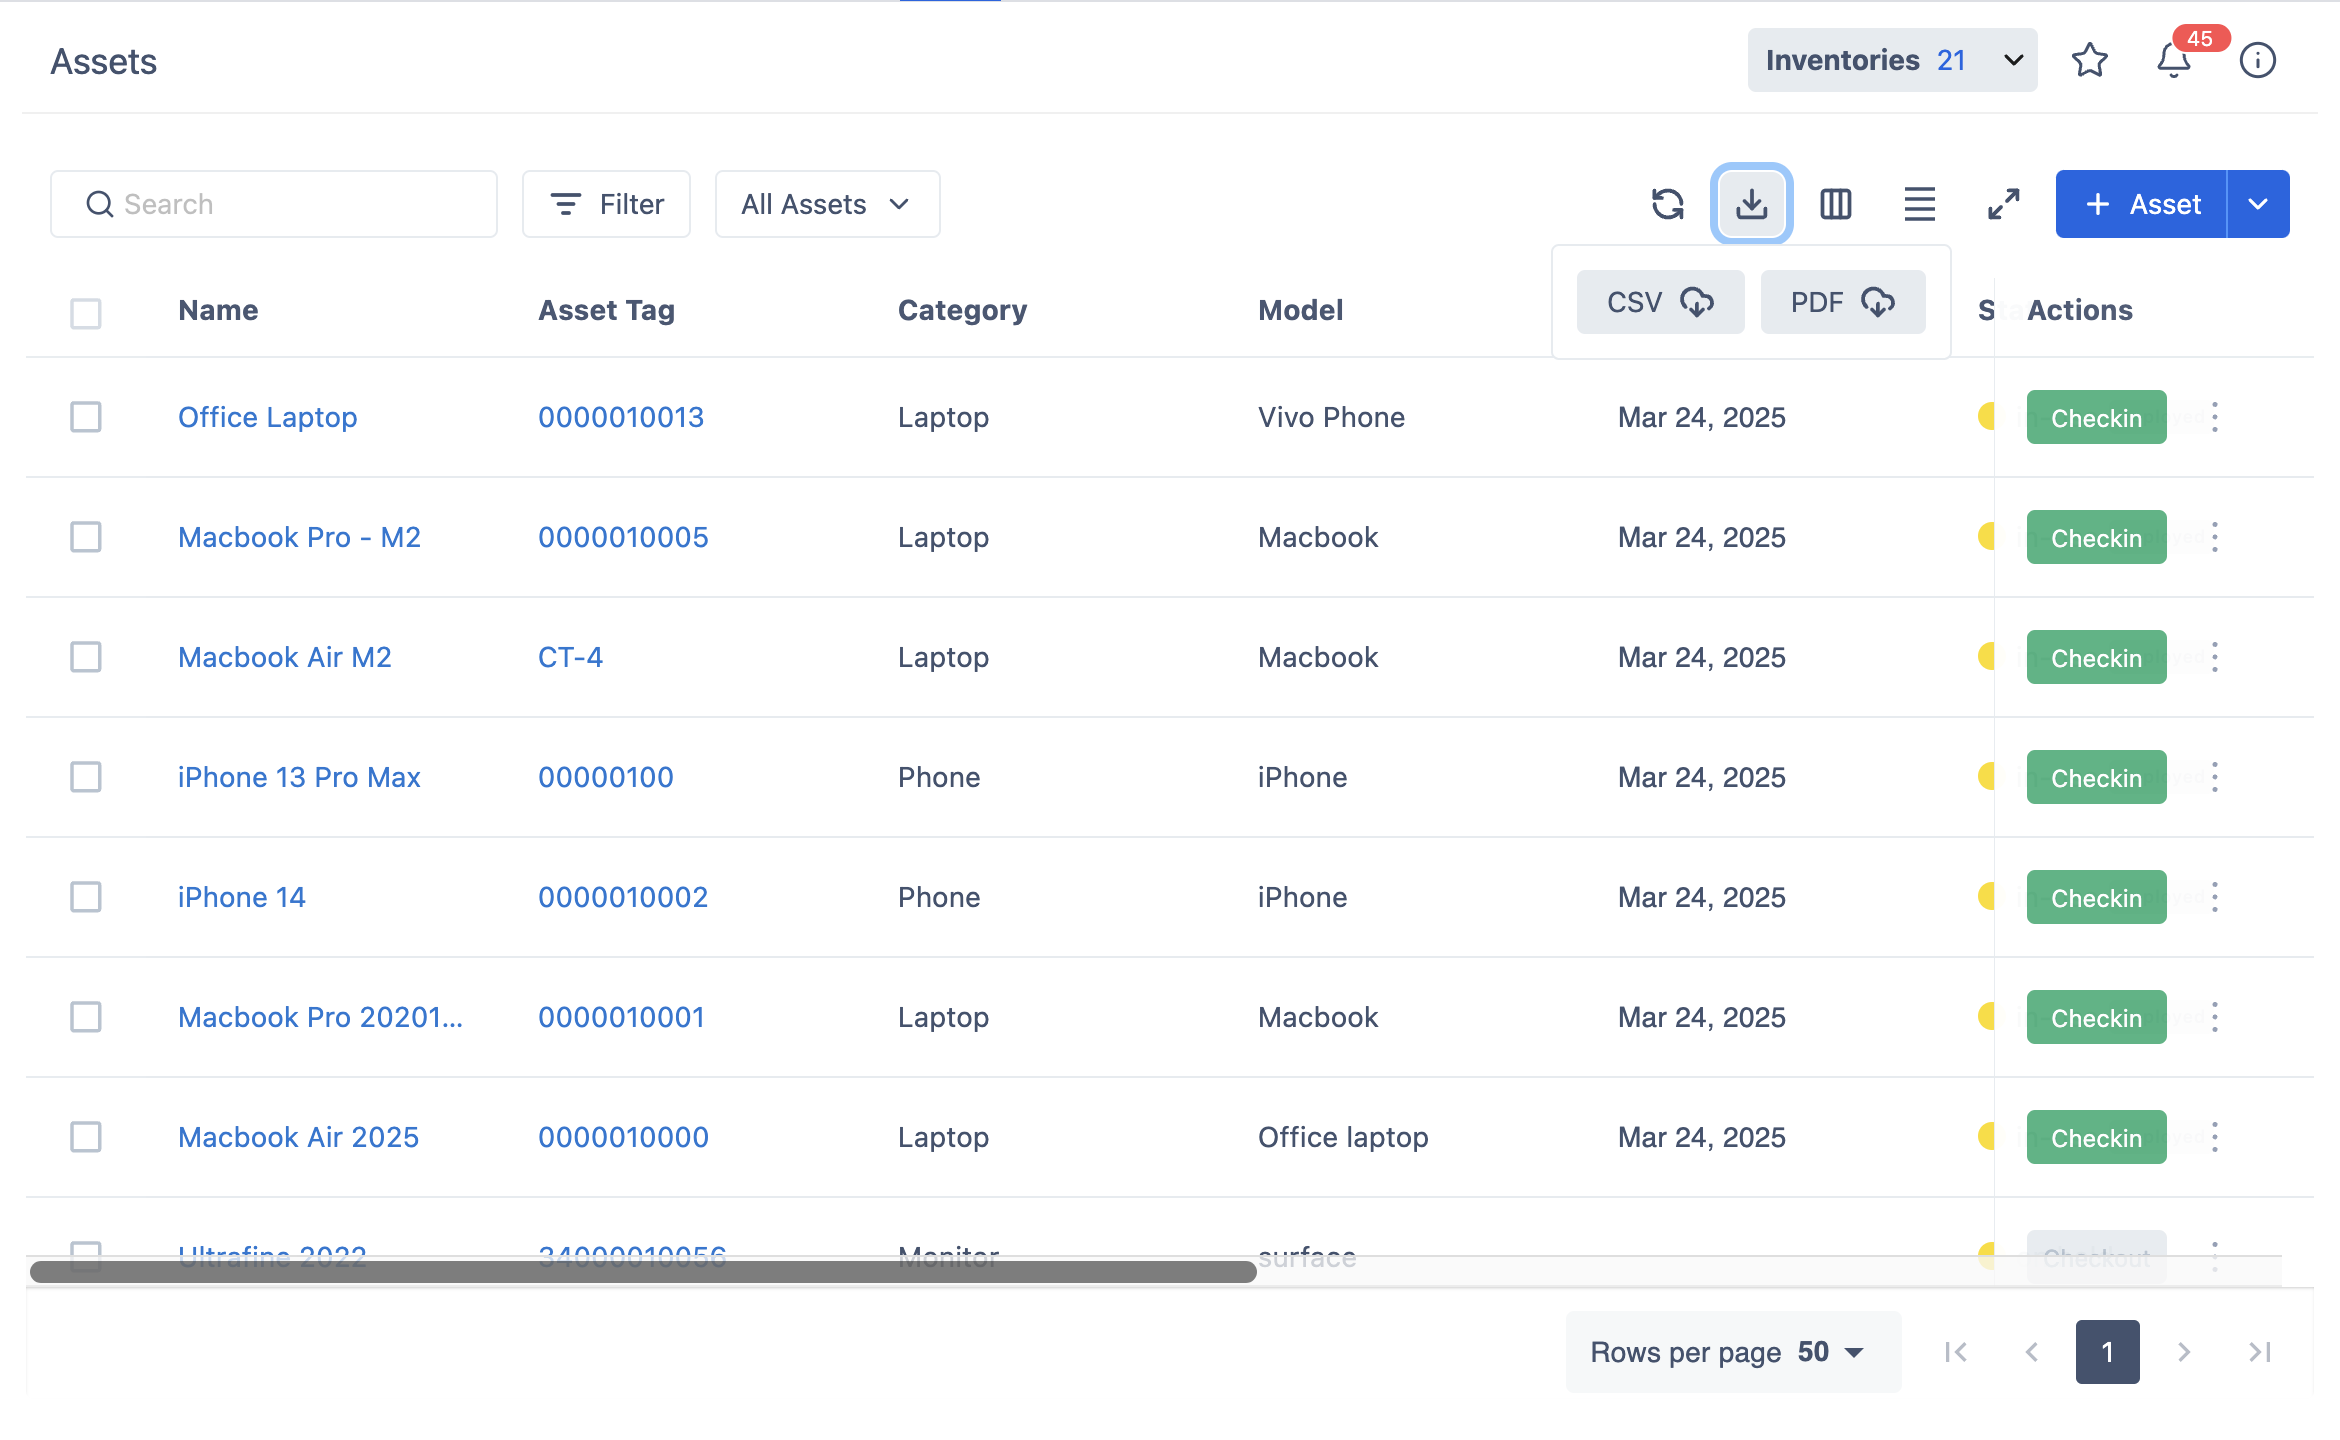This screenshot has height=1440, width=2340.
Task: Open three-dot menu for Office Laptop row
Action: pos(2215,417)
